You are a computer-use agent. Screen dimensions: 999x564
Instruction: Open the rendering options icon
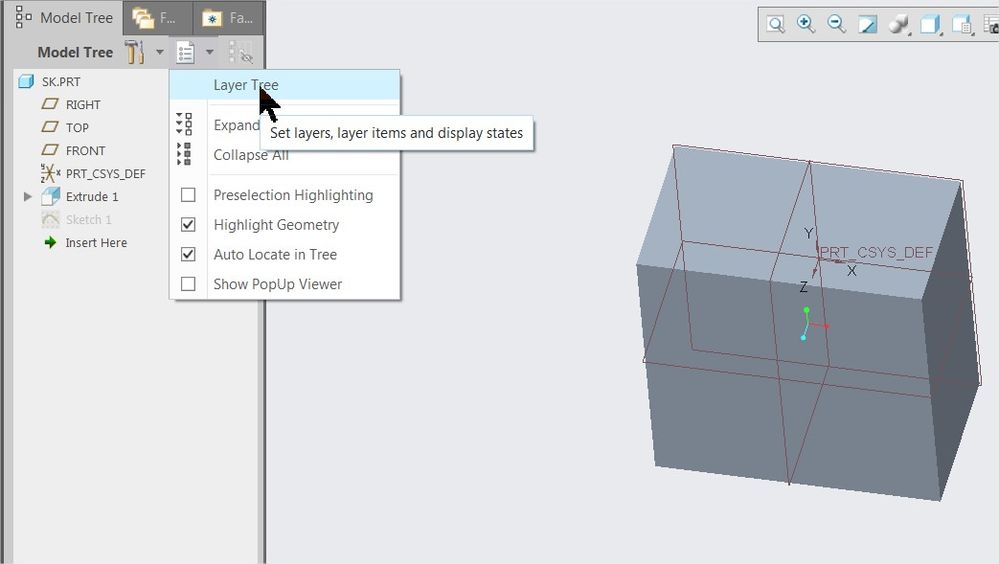point(898,24)
